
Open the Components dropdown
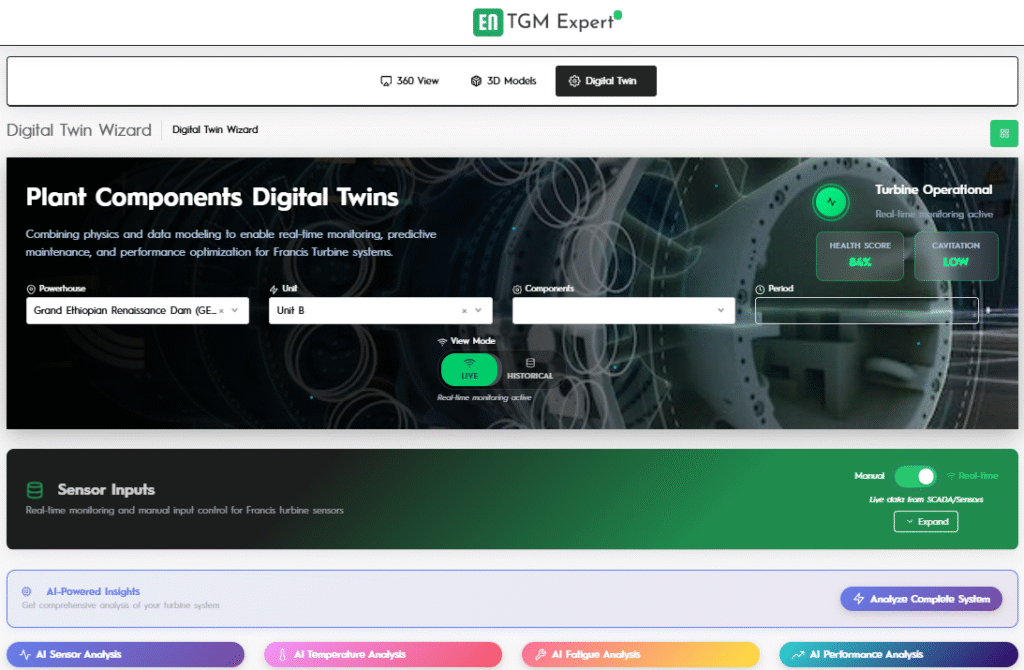(x=623, y=311)
